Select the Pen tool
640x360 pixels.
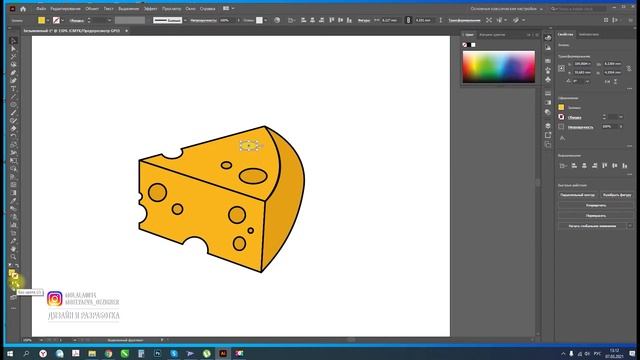pos(13,73)
